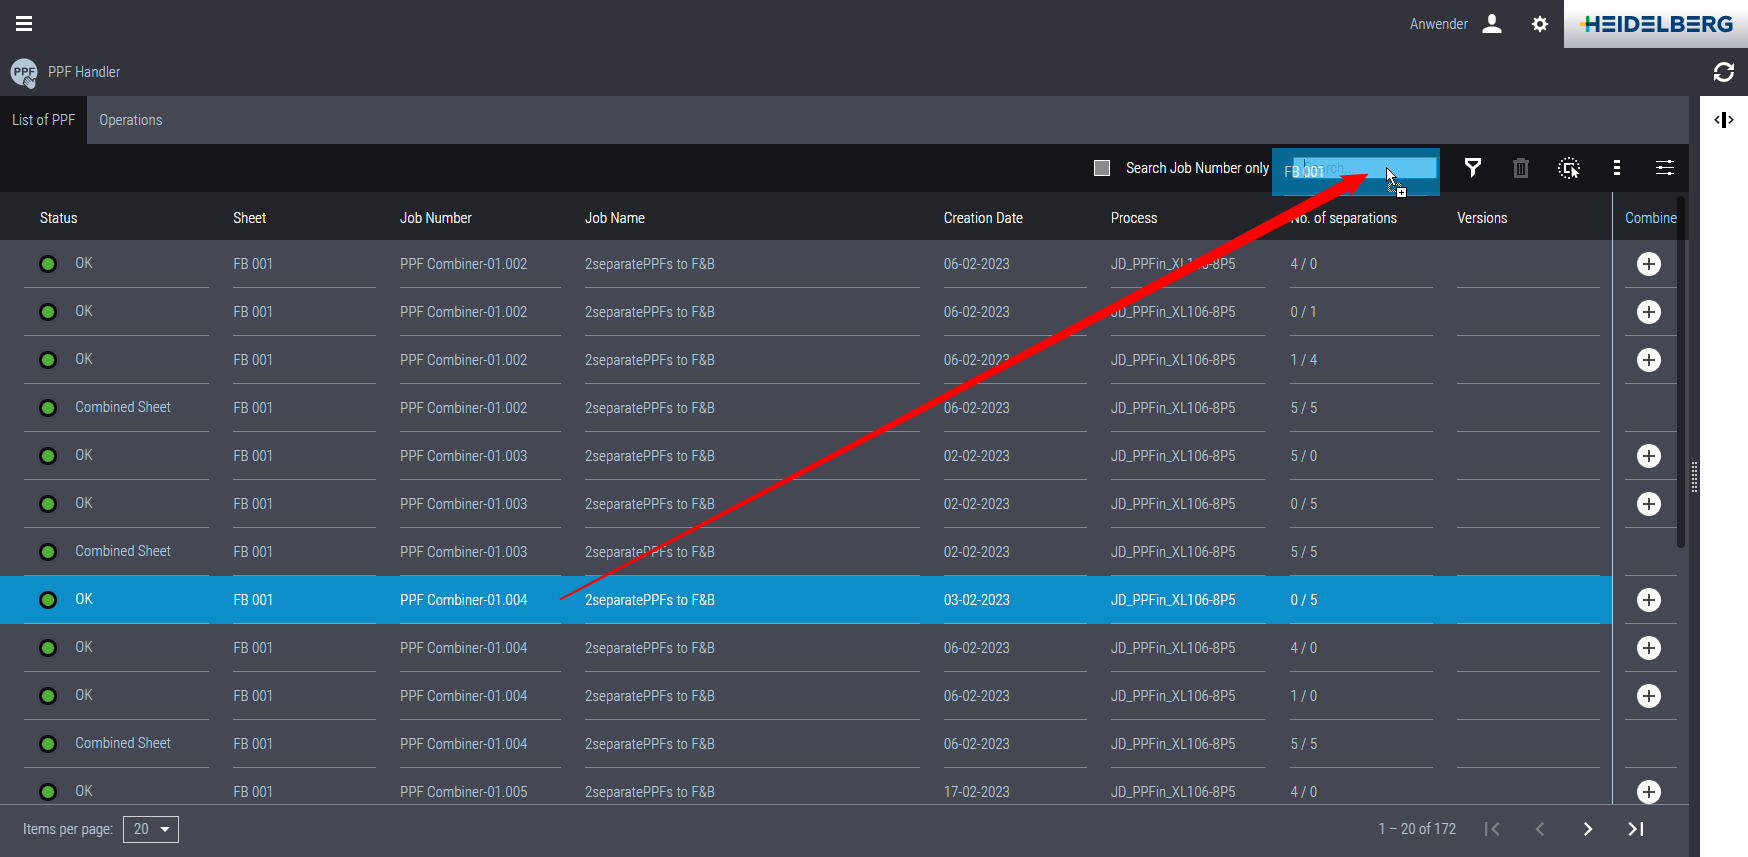Jump to last page of results
This screenshot has height=857, width=1748.
[1635, 829]
